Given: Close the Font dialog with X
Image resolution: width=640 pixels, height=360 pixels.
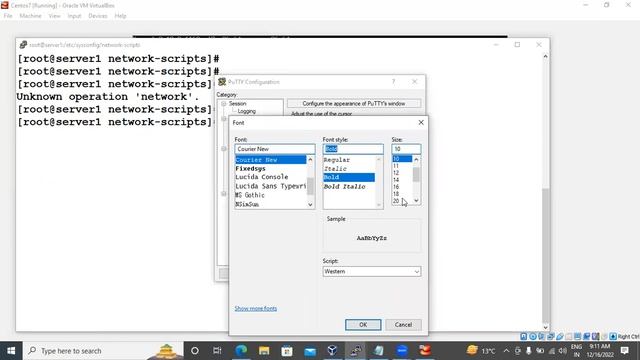Looking at the screenshot, I should 421,122.
